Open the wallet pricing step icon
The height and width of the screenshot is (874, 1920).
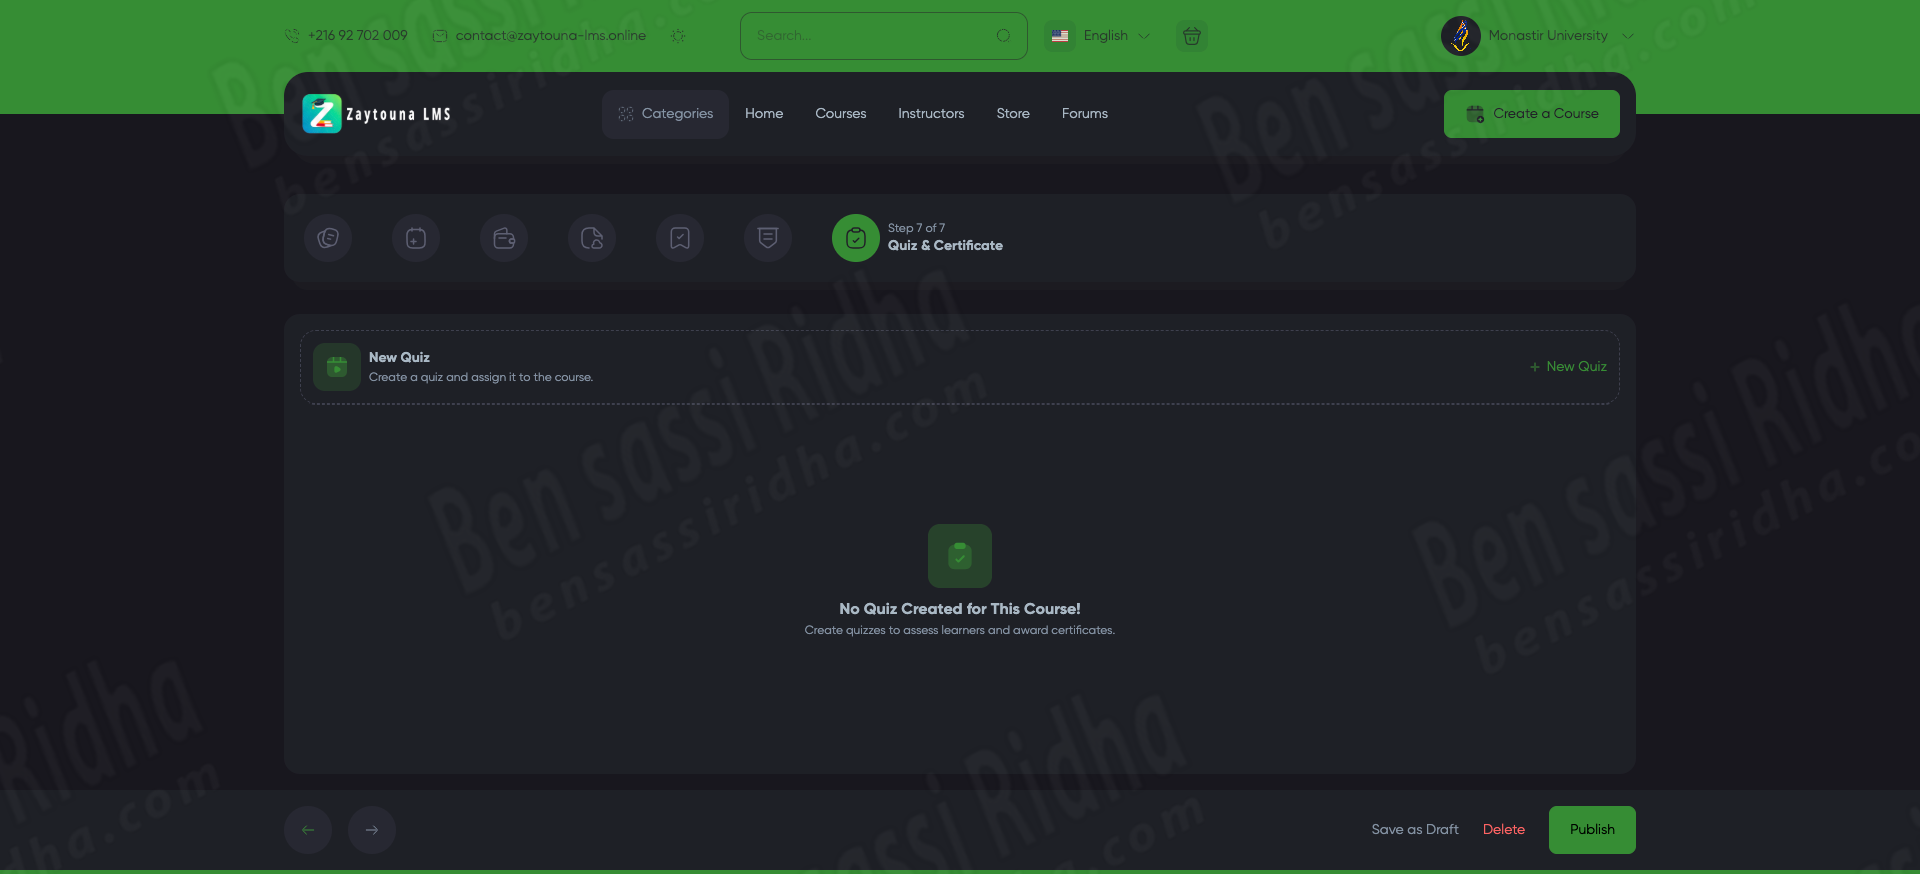pos(504,238)
